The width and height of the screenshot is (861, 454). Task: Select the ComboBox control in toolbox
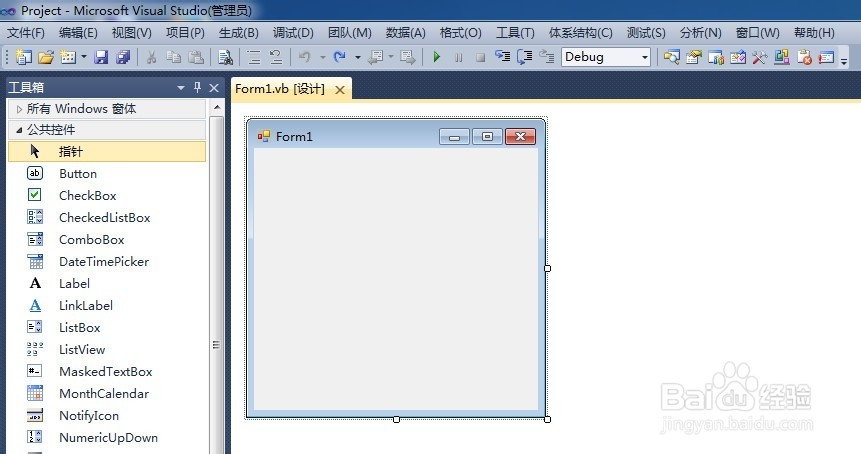[107, 239]
